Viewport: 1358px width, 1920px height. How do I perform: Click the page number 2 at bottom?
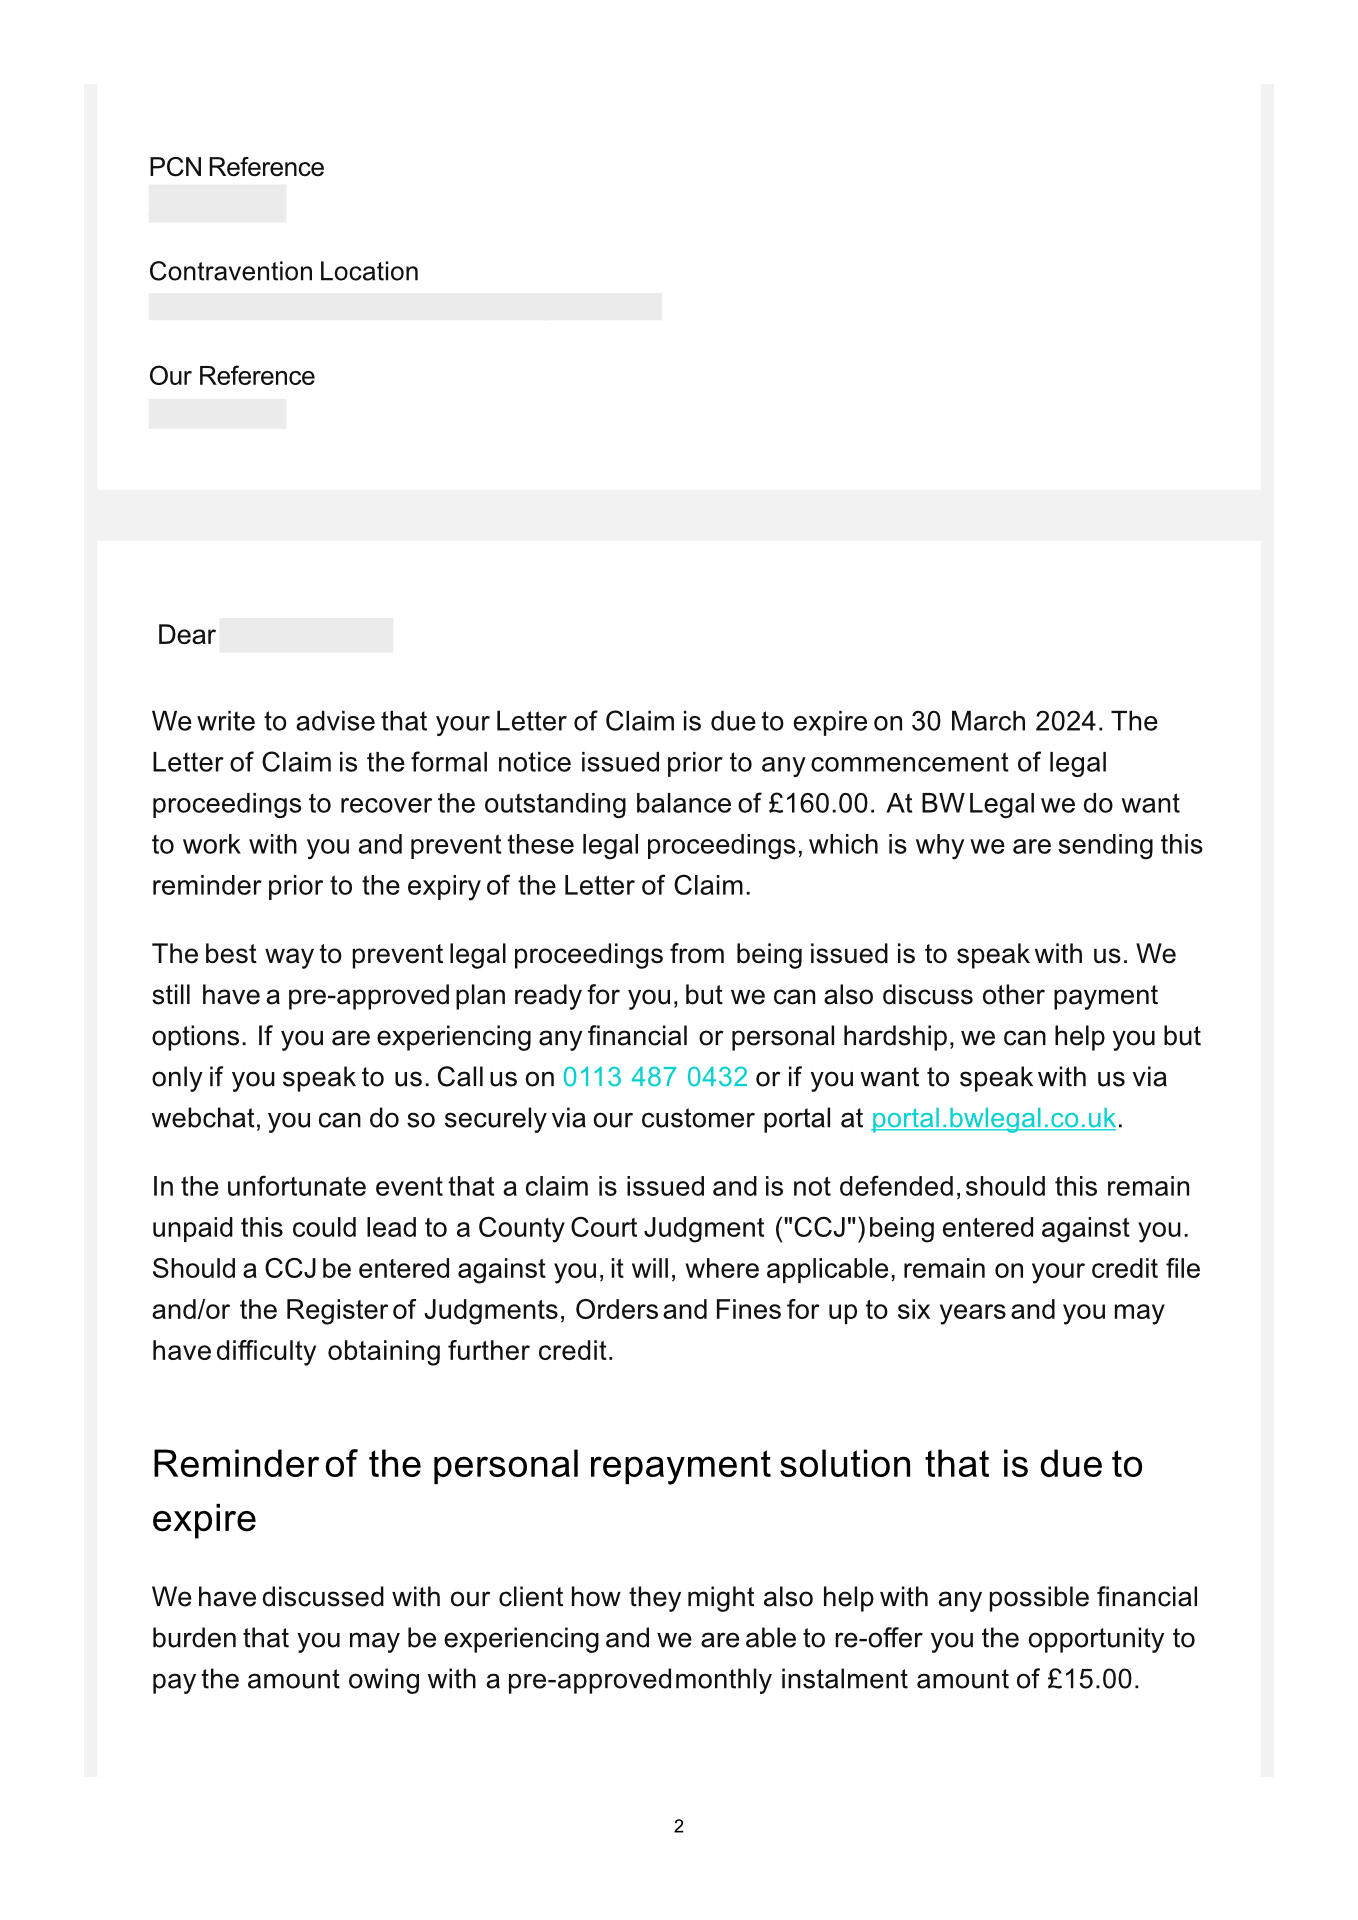click(679, 1826)
